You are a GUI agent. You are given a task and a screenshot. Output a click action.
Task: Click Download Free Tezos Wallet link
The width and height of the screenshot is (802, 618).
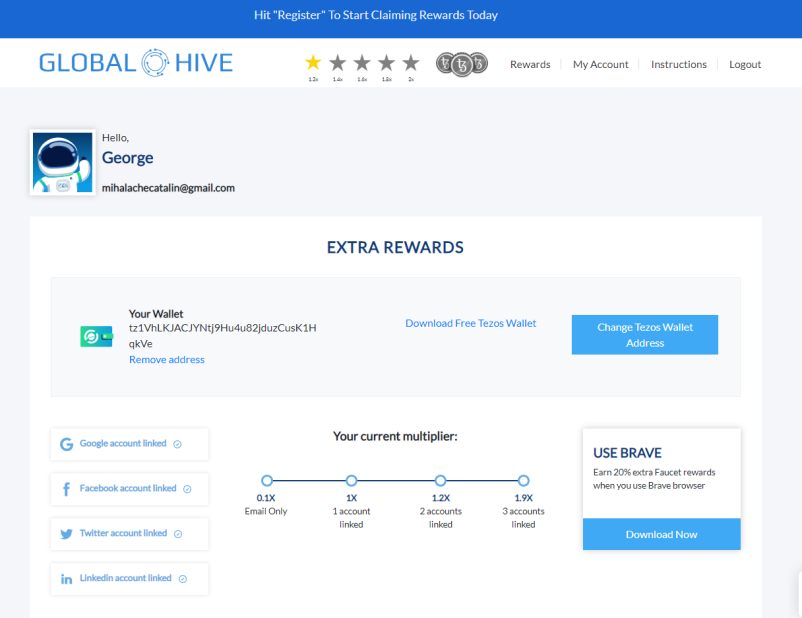click(471, 323)
